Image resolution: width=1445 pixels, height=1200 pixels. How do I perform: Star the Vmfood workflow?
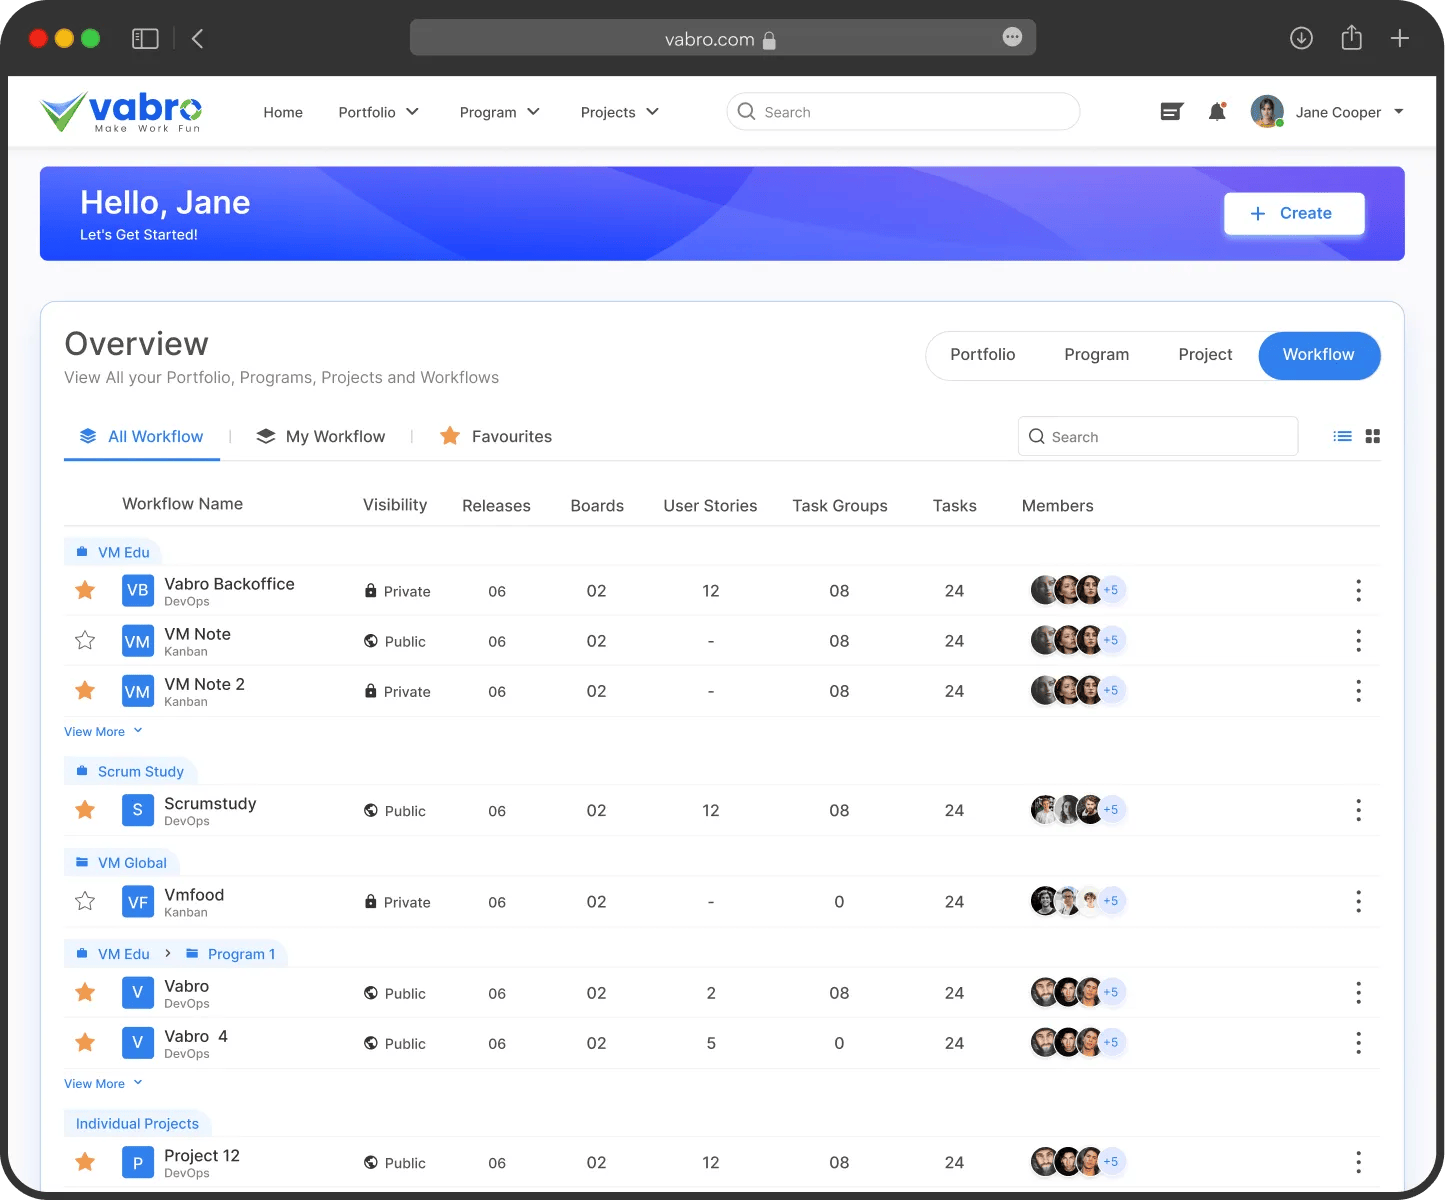click(x=85, y=901)
